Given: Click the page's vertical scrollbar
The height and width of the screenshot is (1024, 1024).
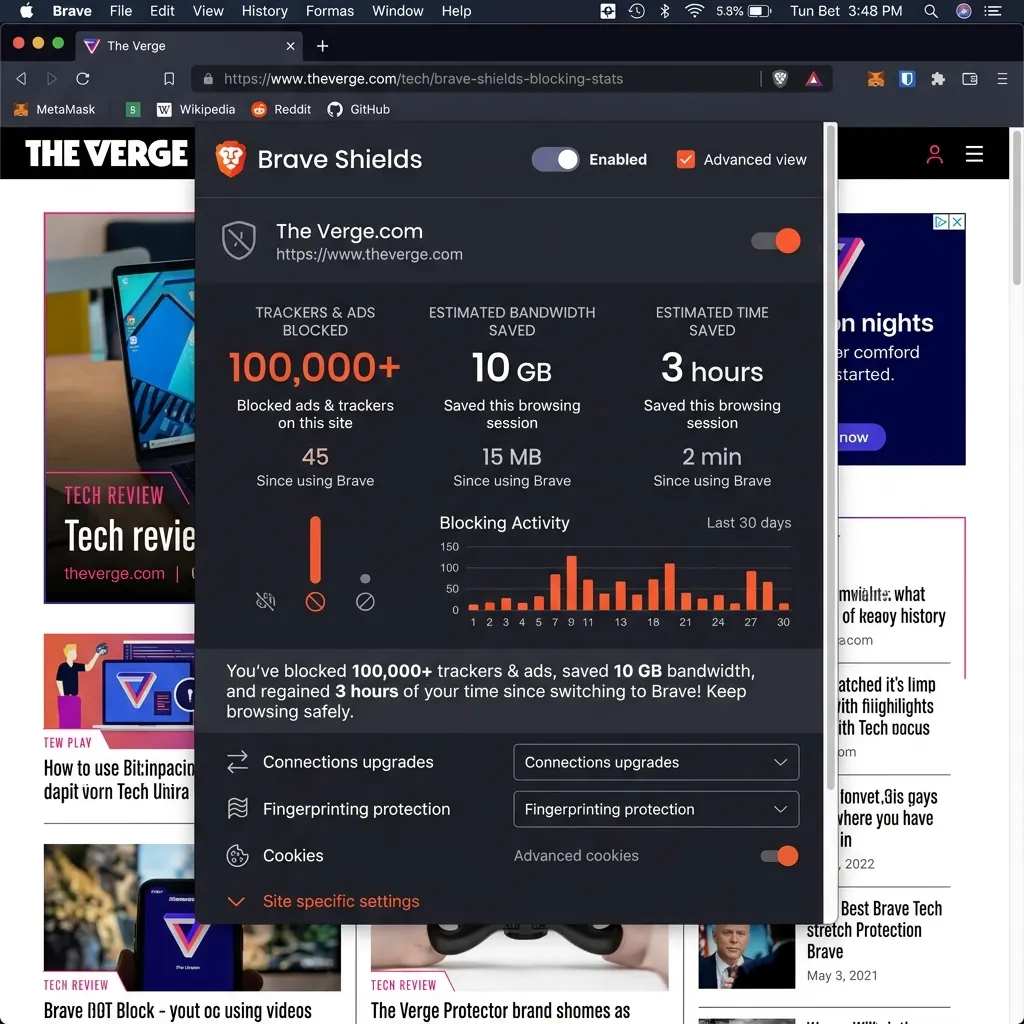Looking at the screenshot, I should (1016, 208).
